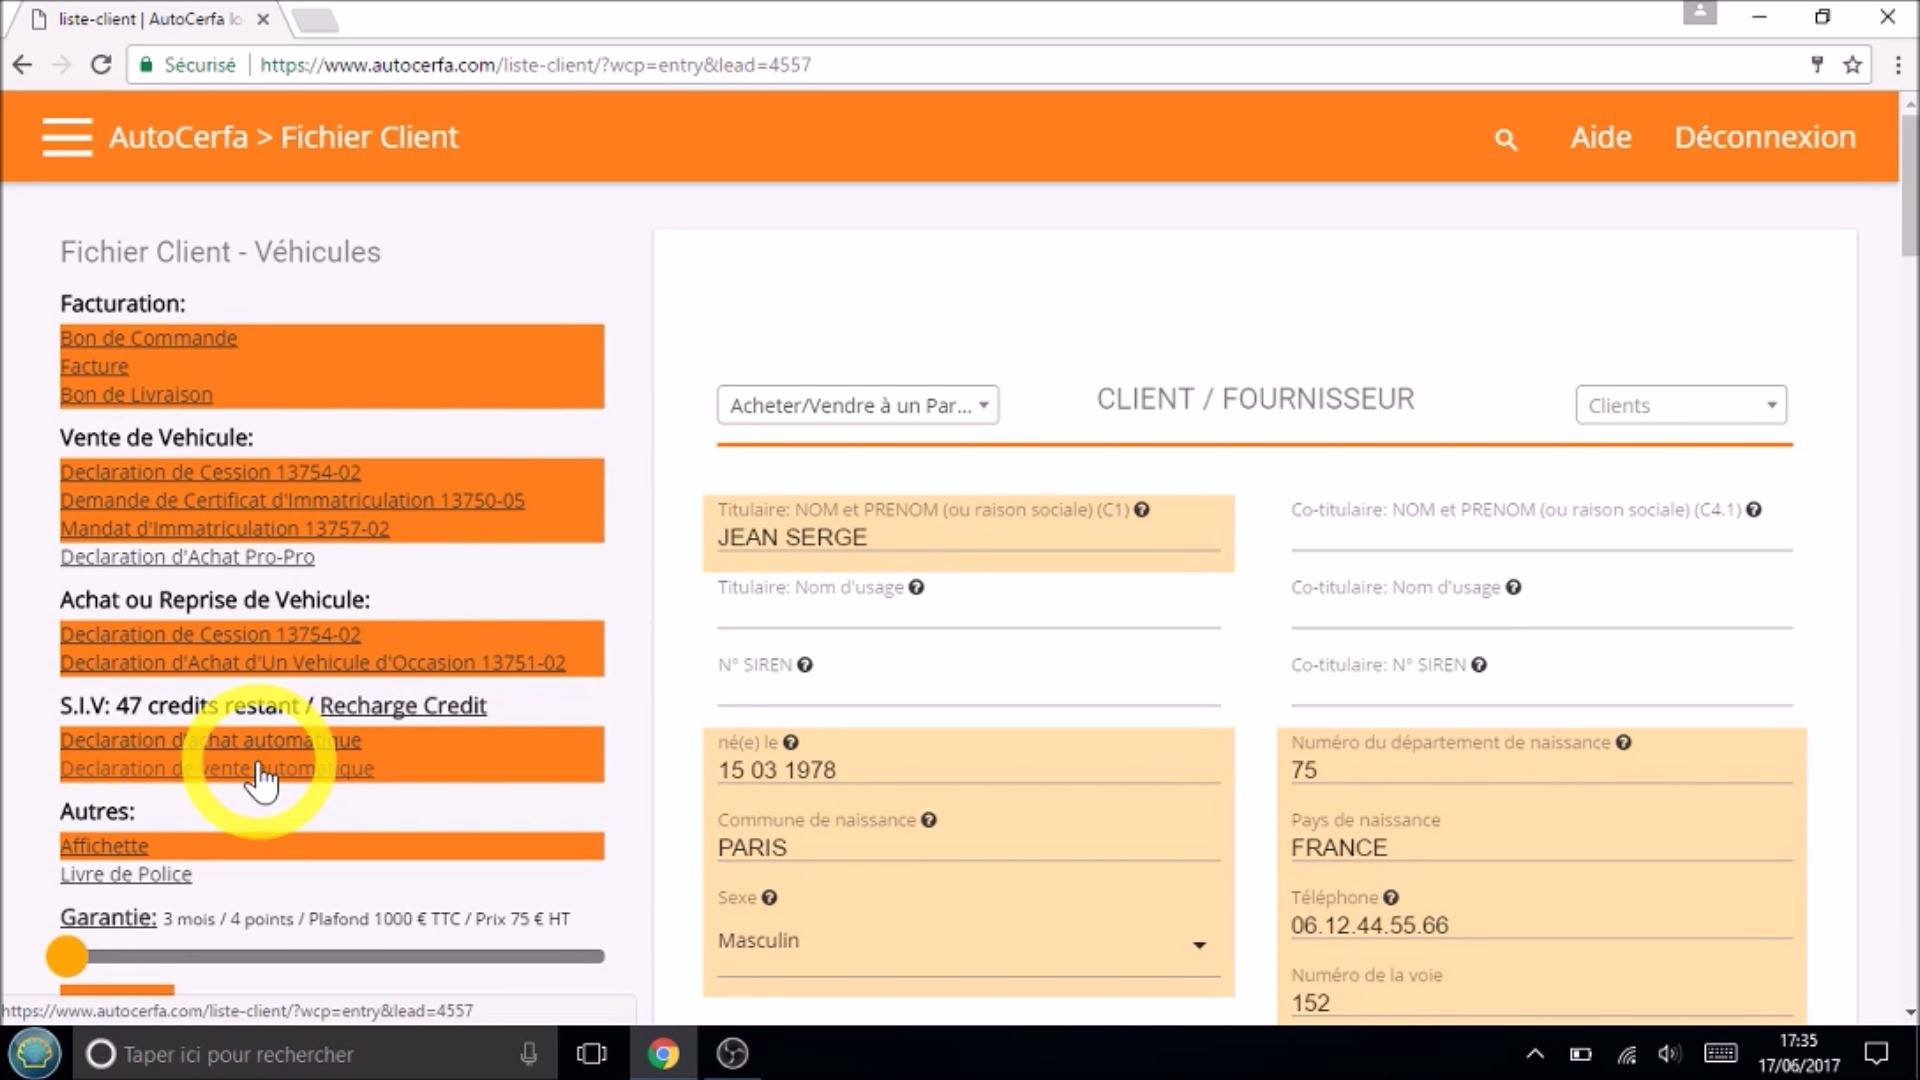Screen dimensions: 1920x1080
Task: Click the département de naissance field 75
Action: coord(1541,770)
